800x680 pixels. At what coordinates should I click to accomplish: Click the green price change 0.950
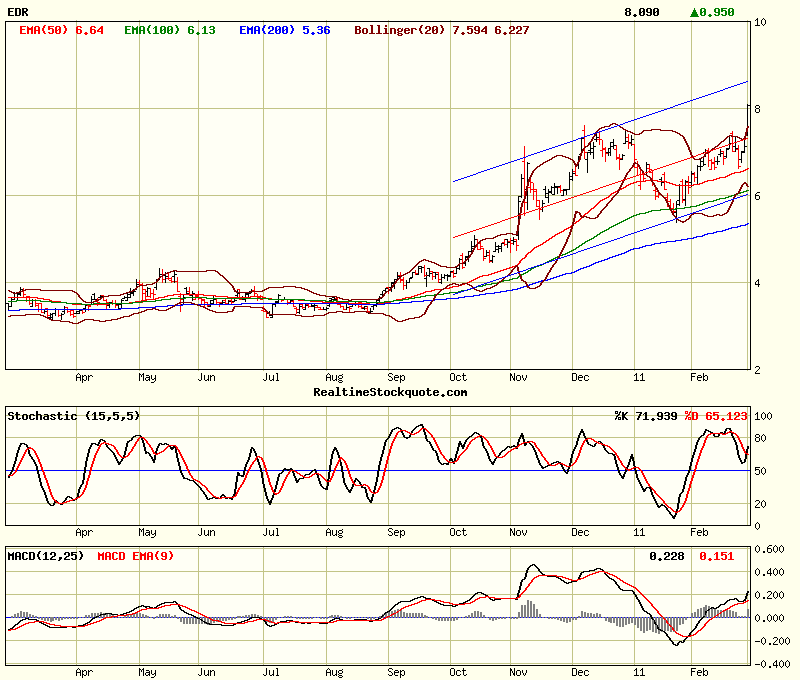point(712,12)
